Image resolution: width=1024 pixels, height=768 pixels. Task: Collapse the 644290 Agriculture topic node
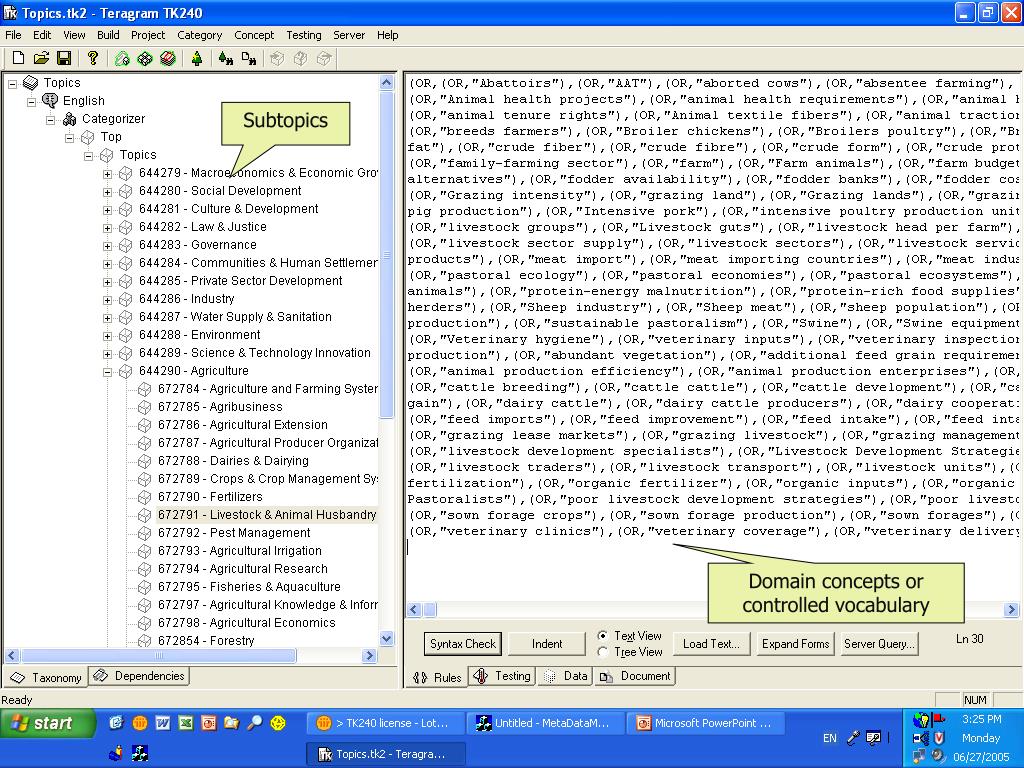point(108,371)
